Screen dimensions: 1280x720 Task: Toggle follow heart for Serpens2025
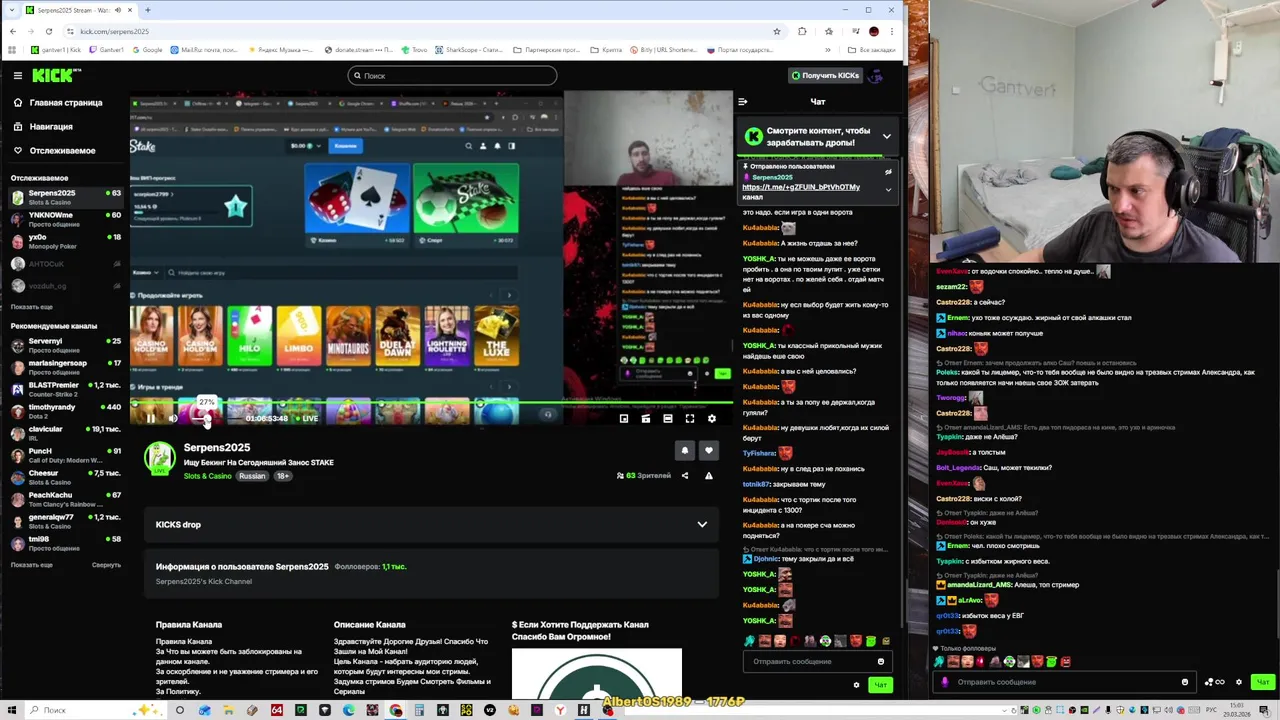tap(709, 451)
